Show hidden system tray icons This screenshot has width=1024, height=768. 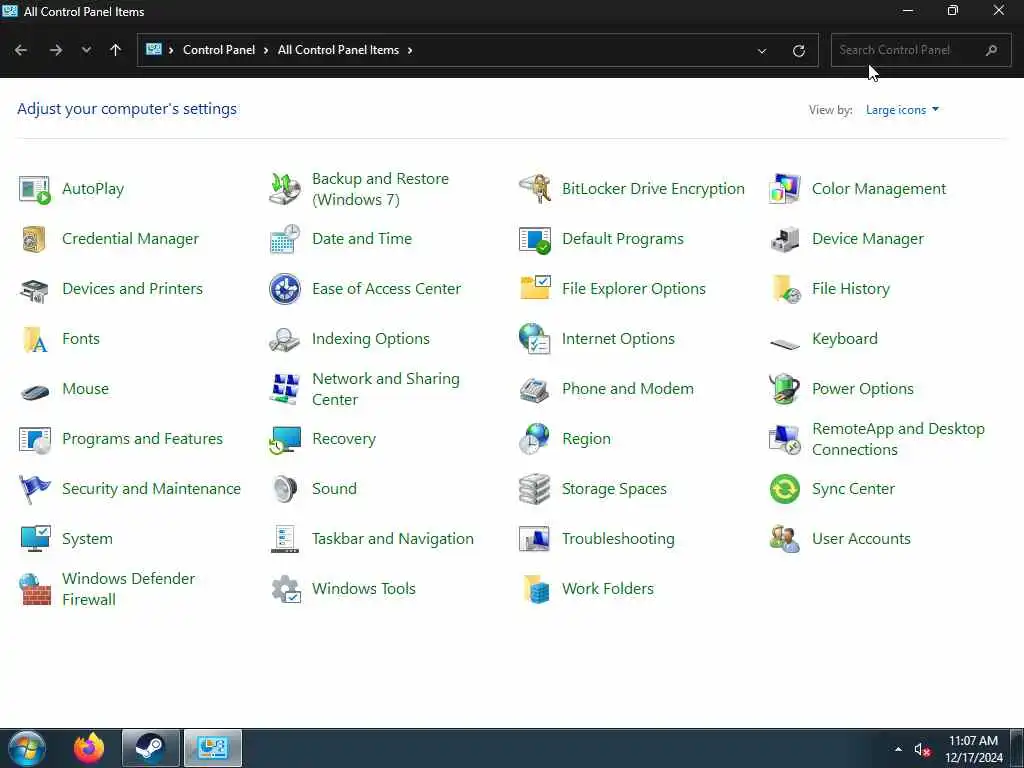click(898, 750)
